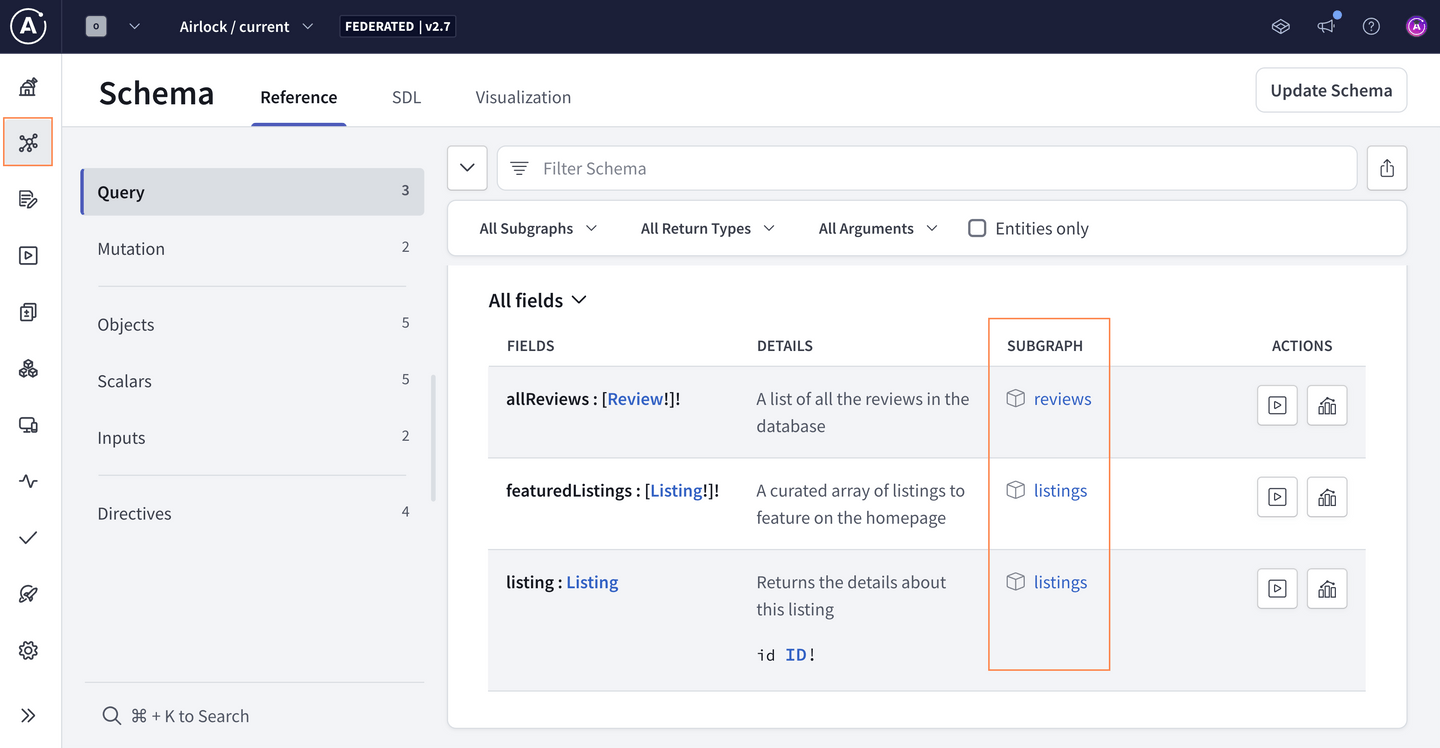This screenshot has height=748, width=1440.
Task: Open the Schema icon in left sidebar
Action: click(28, 142)
